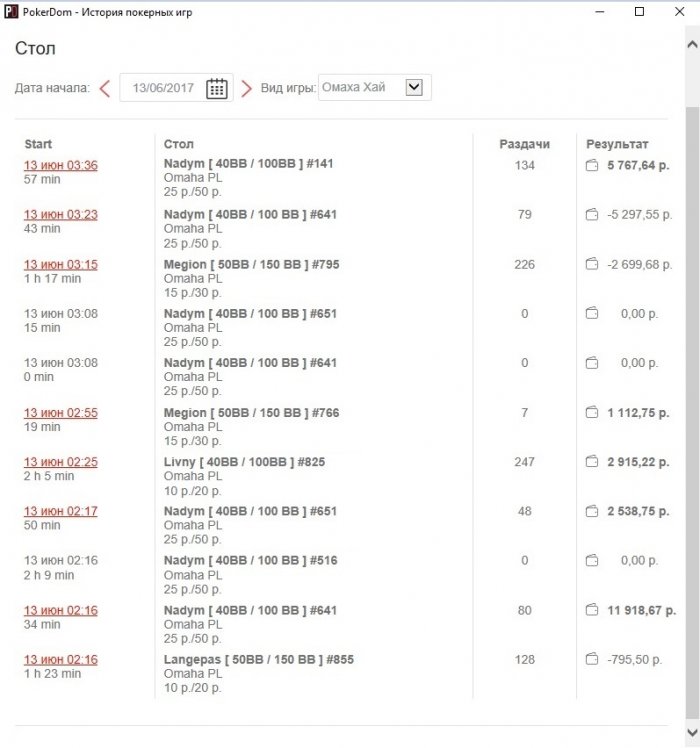This screenshot has height=748, width=700.
Task: Click wallet icon beside 11 918,67 р. result
Action: 592,610
